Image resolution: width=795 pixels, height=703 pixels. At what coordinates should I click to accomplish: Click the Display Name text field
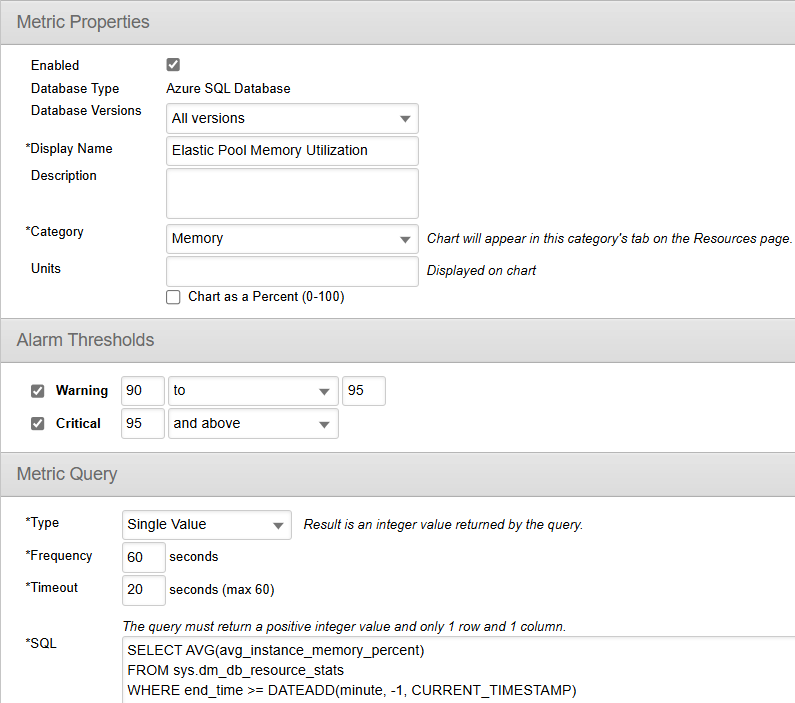click(292, 151)
